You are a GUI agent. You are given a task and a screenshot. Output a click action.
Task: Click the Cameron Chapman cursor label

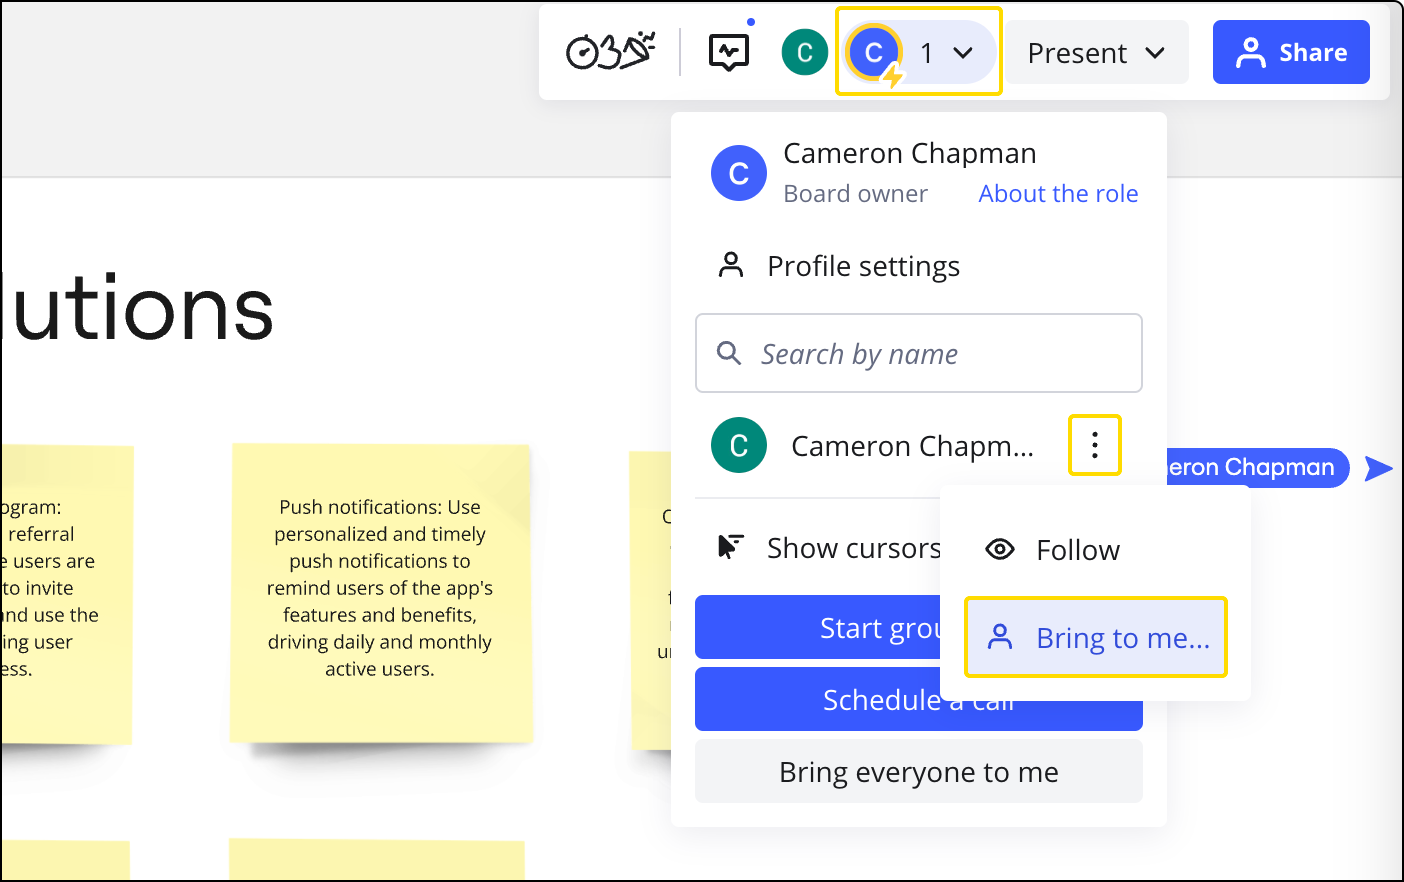point(1257,467)
